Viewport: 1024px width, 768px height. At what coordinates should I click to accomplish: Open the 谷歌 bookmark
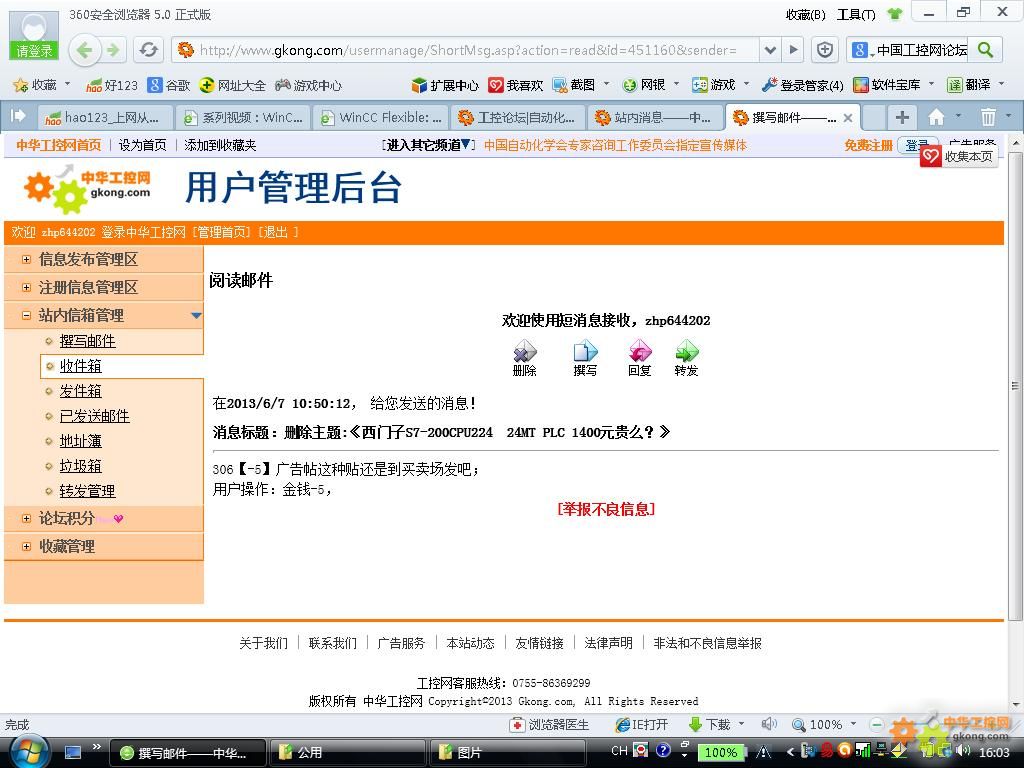[168, 85]
